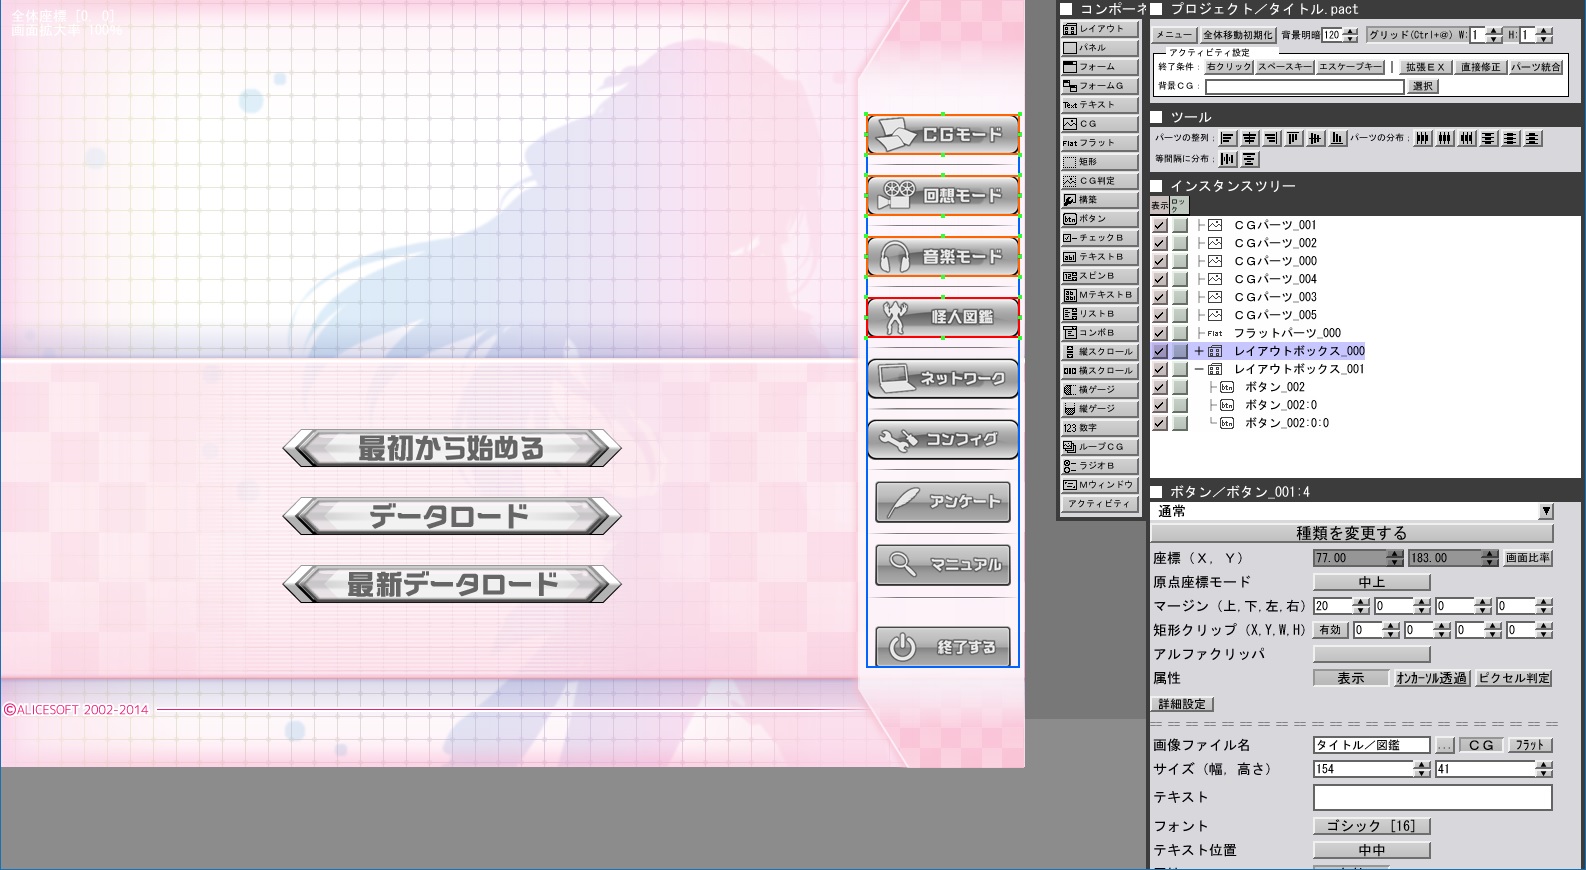The width and height of the screenshot is (1586, 870).
Task: Collapse the コンポーネント panel header
Action: [x=1066, y=9]
